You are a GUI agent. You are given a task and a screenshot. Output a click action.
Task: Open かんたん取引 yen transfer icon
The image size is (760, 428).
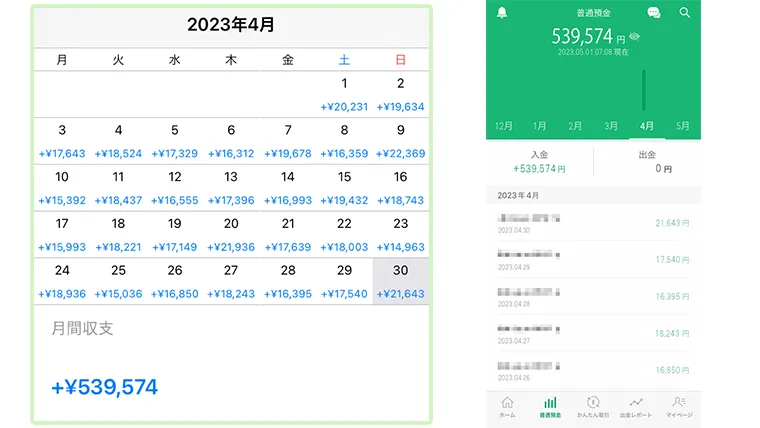[593, 406]
